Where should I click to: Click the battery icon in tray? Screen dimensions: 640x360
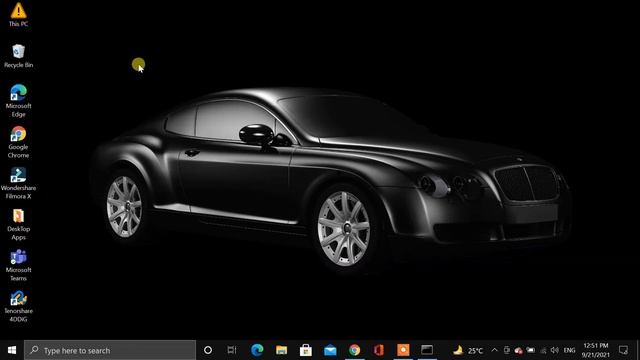[531, 350]
